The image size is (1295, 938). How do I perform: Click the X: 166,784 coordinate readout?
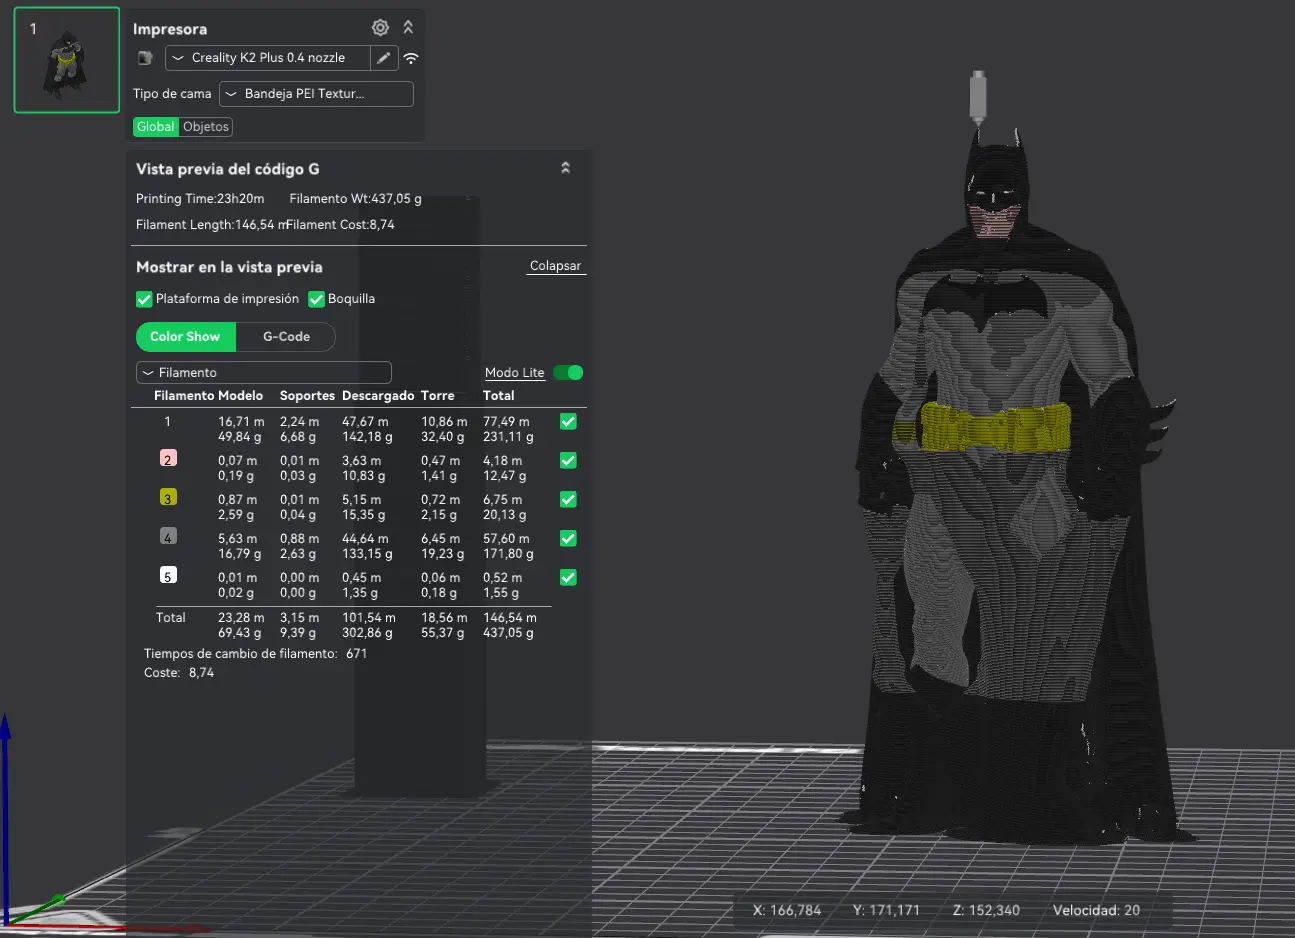pyautogui.click(x=787, y=911)
